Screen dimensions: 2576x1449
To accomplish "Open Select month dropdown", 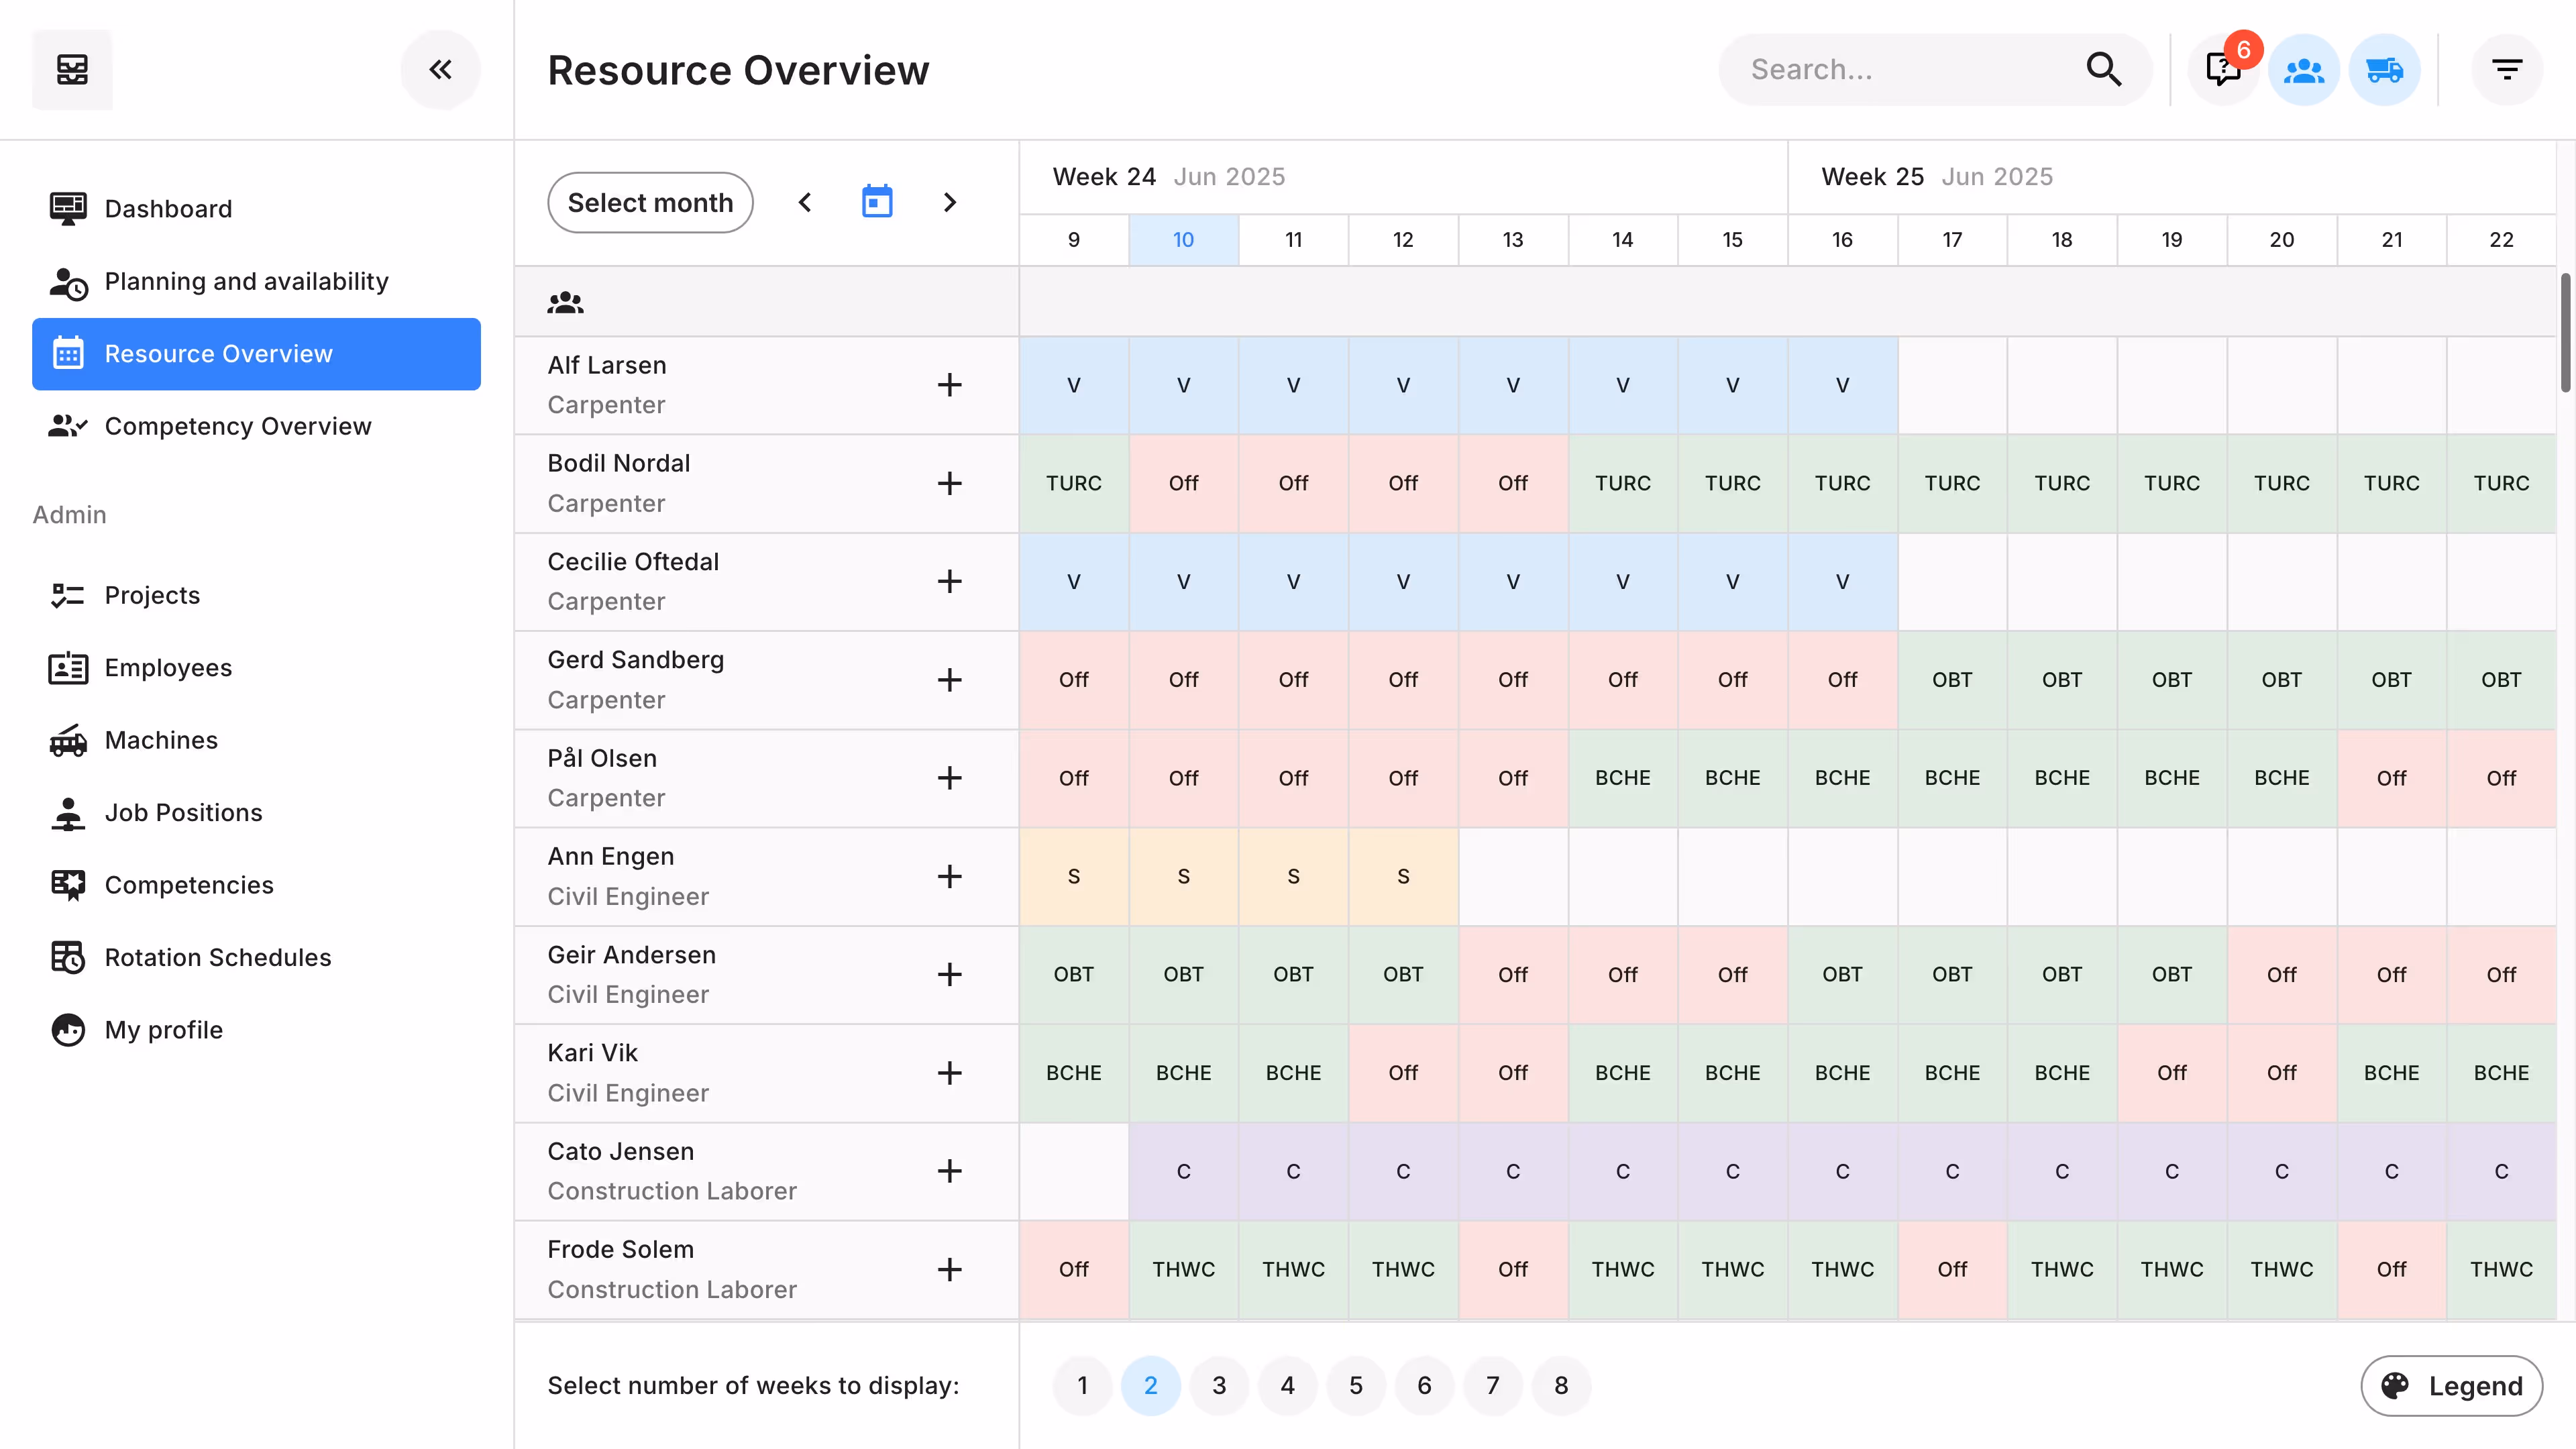I will [650, 202].
